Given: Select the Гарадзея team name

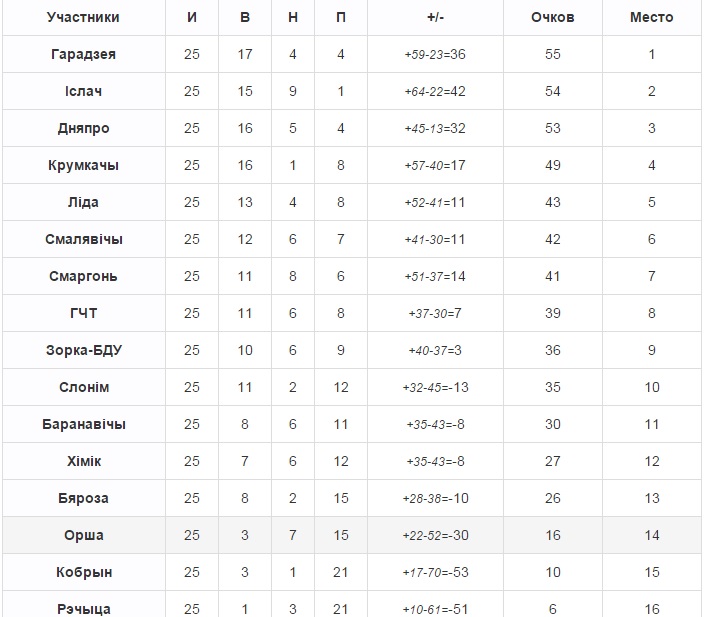Looking at the screenshot, I should tap(83, 54).
